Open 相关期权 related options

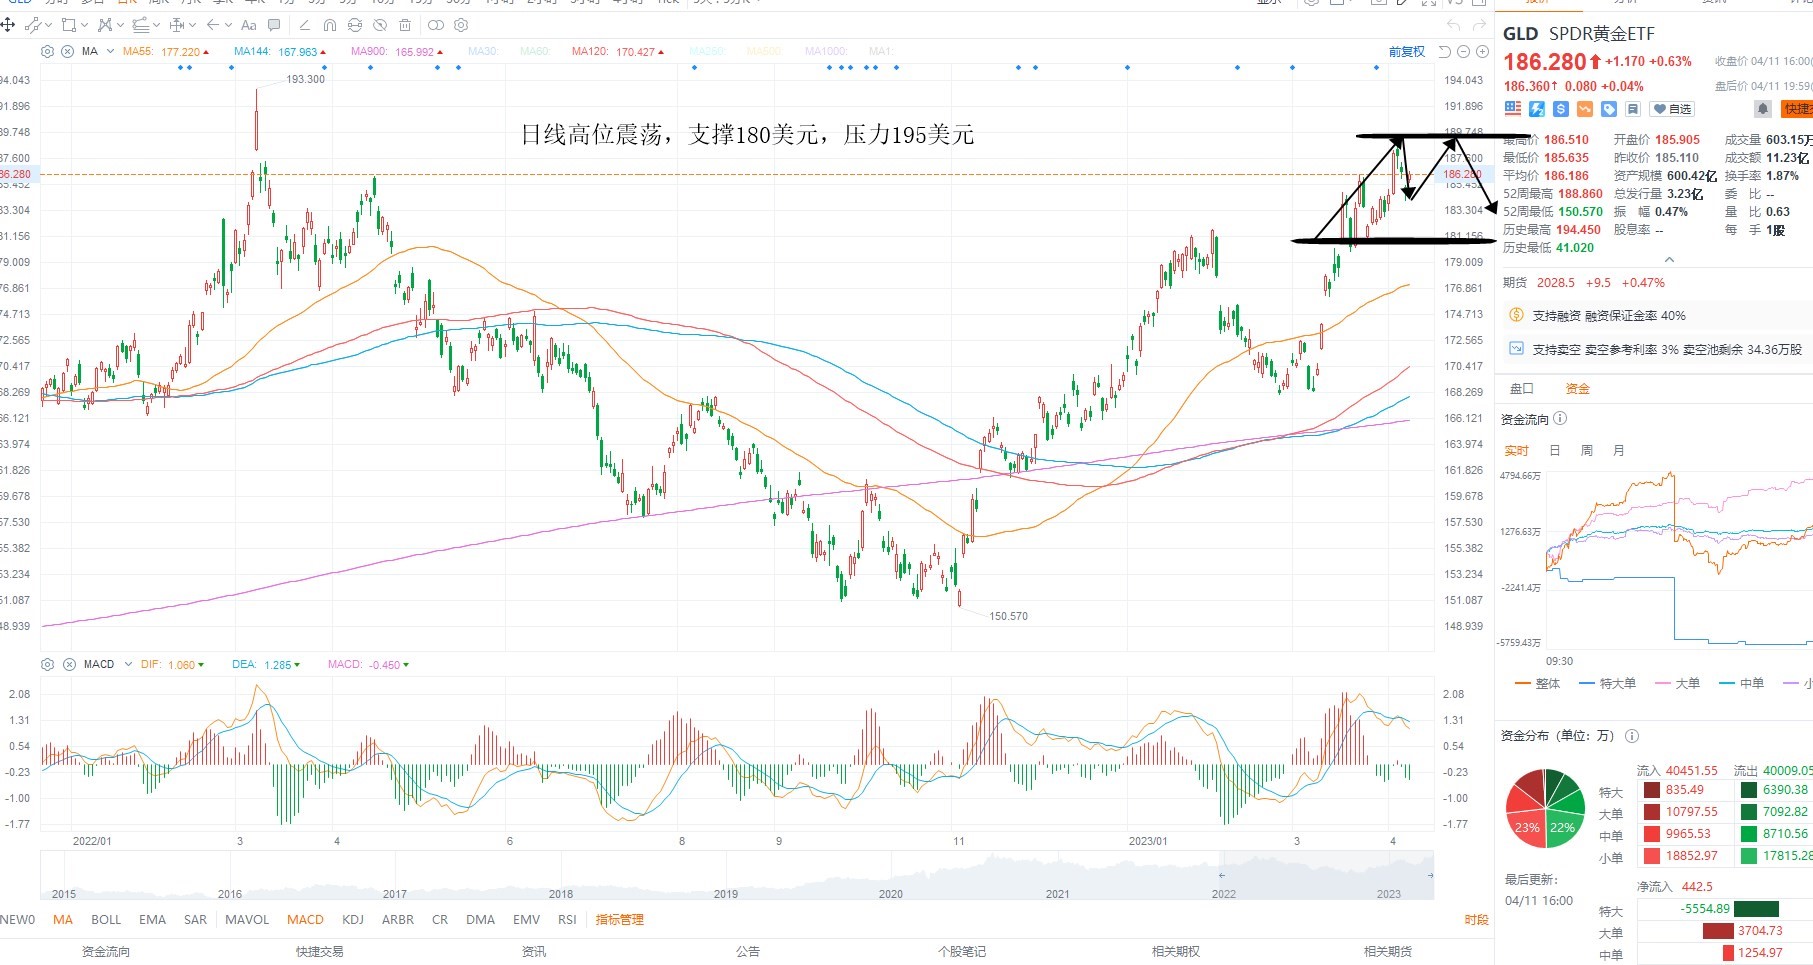1175,951
